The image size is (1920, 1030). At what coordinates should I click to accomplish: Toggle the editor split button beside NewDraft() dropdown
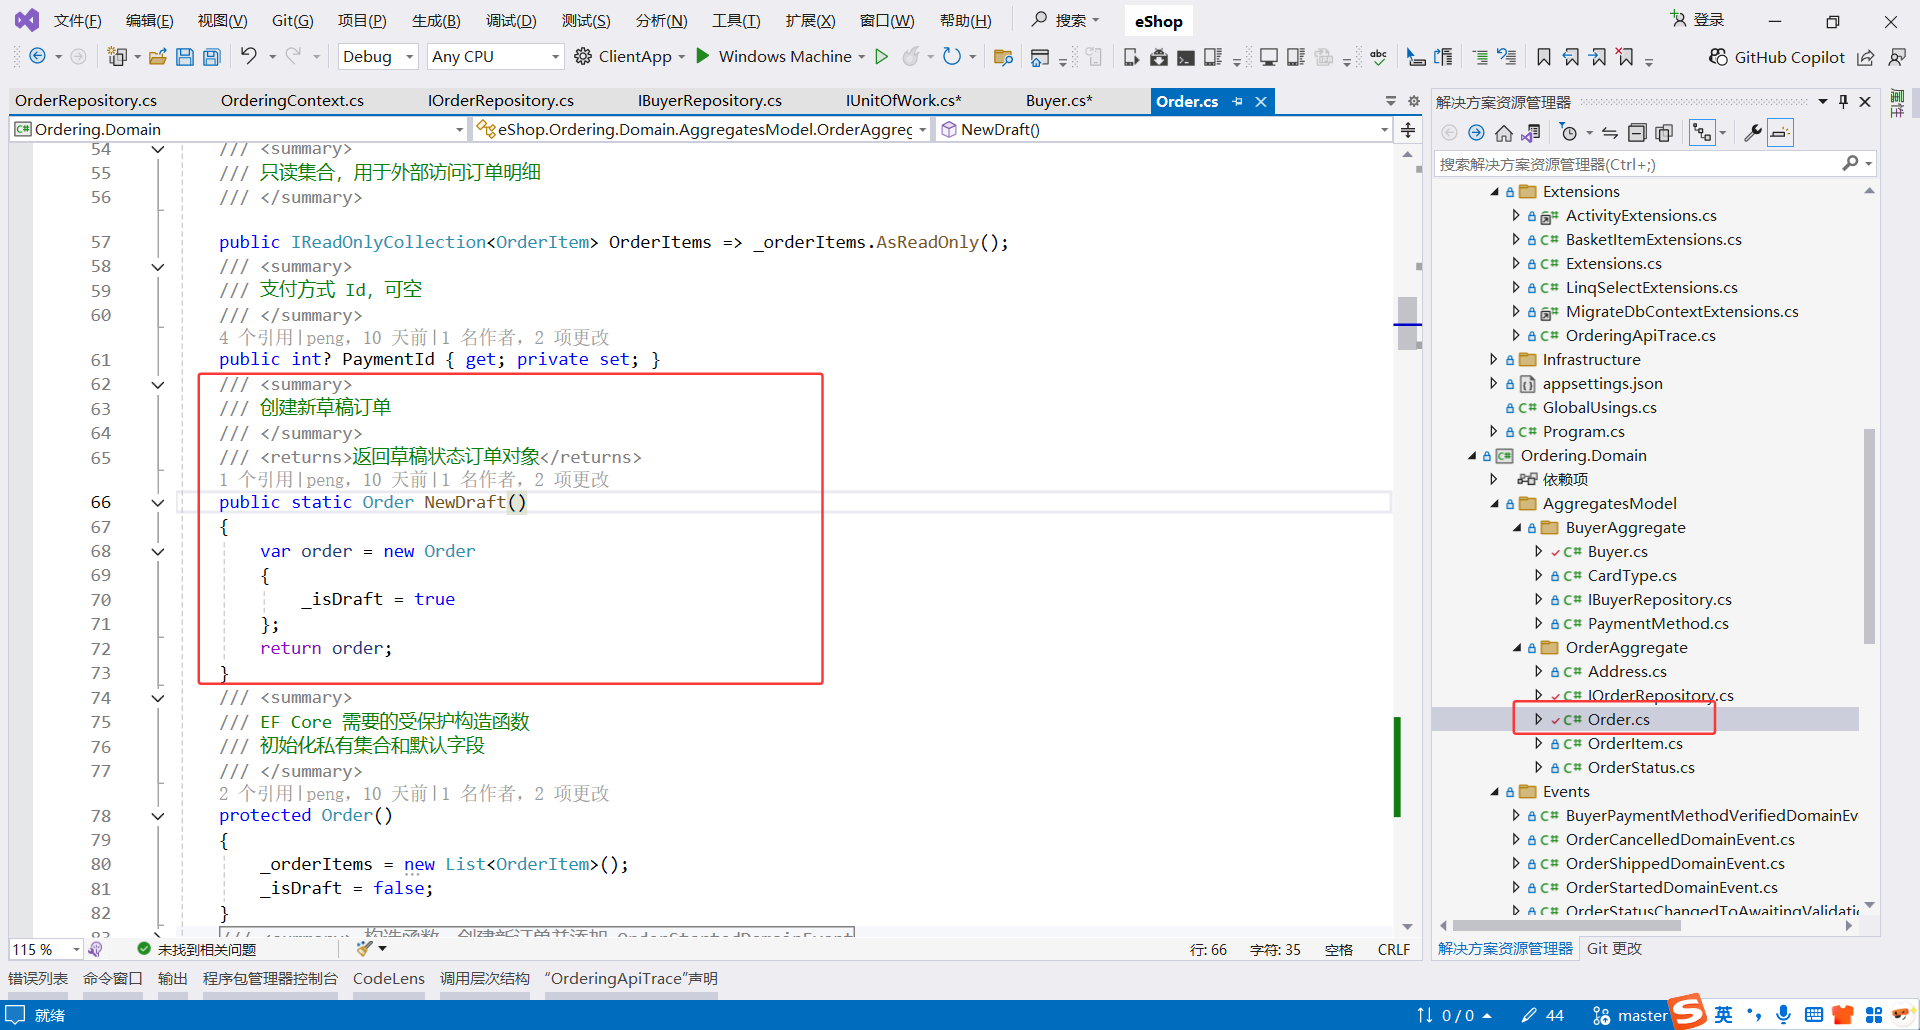click(x=1408, y=129)
